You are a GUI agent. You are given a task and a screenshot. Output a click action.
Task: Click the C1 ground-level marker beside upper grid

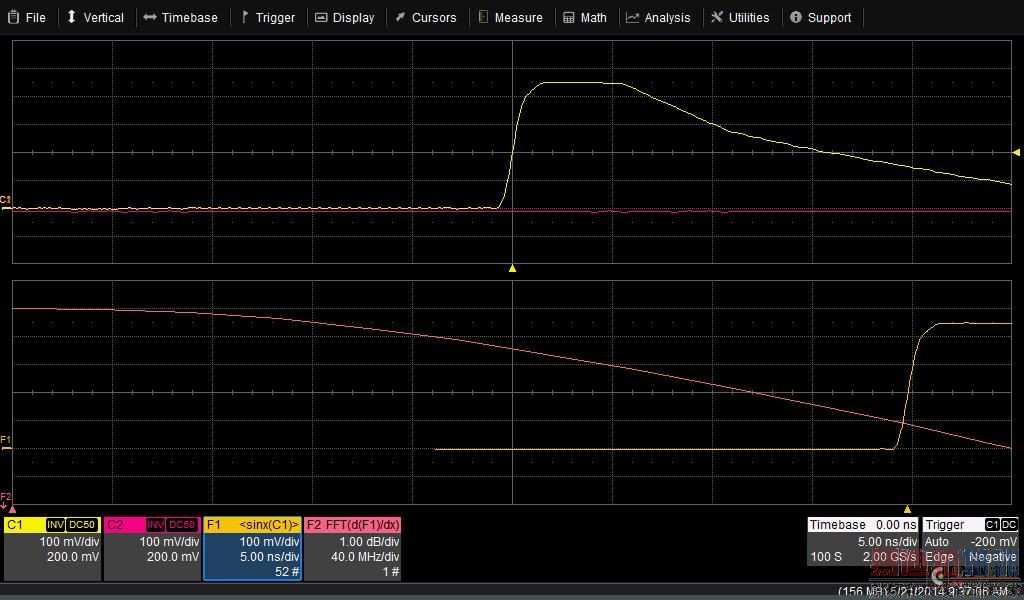tap(6, 203)
